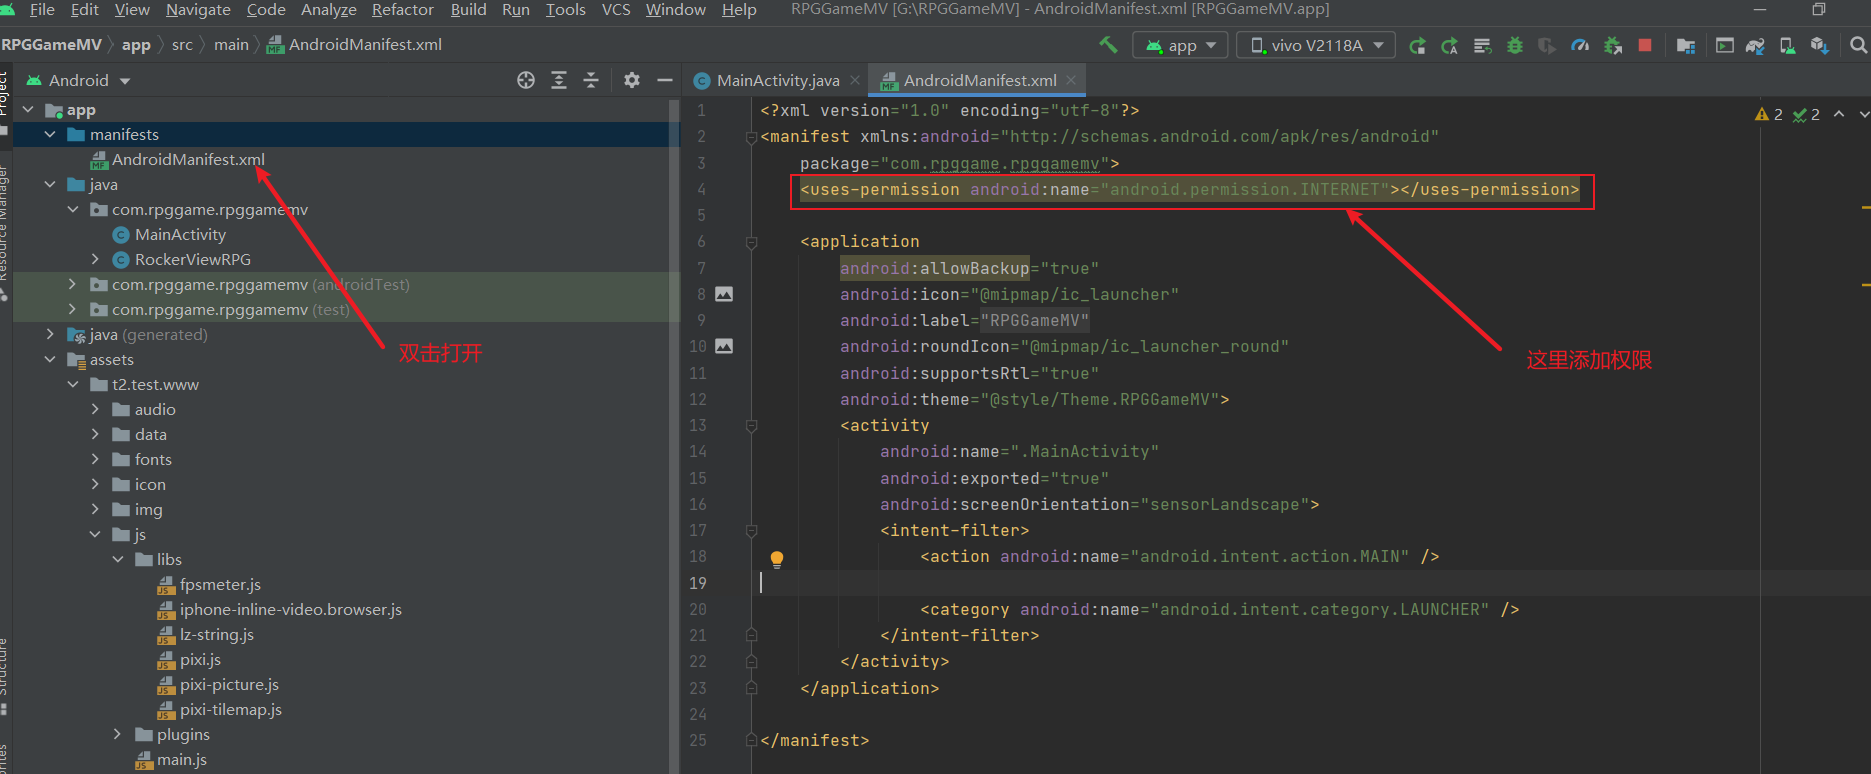Expand all nodes in the project panel

559,80
